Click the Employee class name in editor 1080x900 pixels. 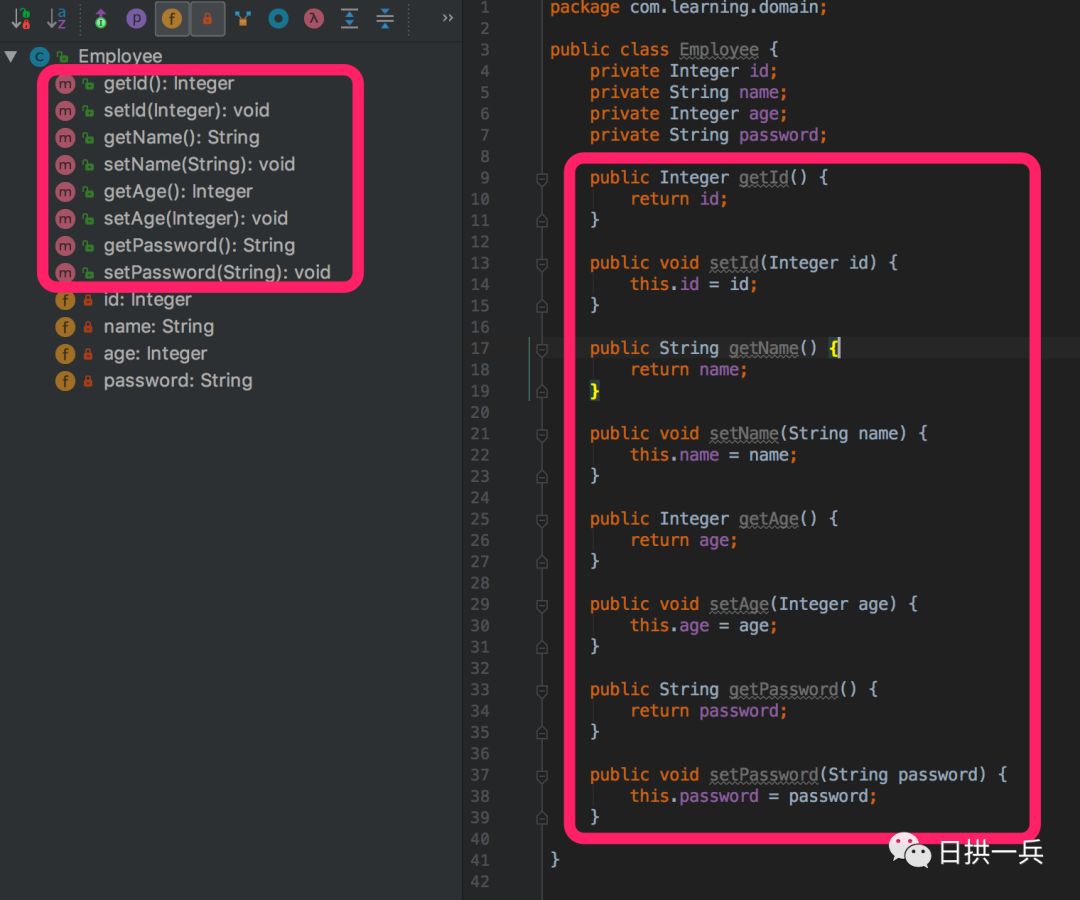[718, 50]
